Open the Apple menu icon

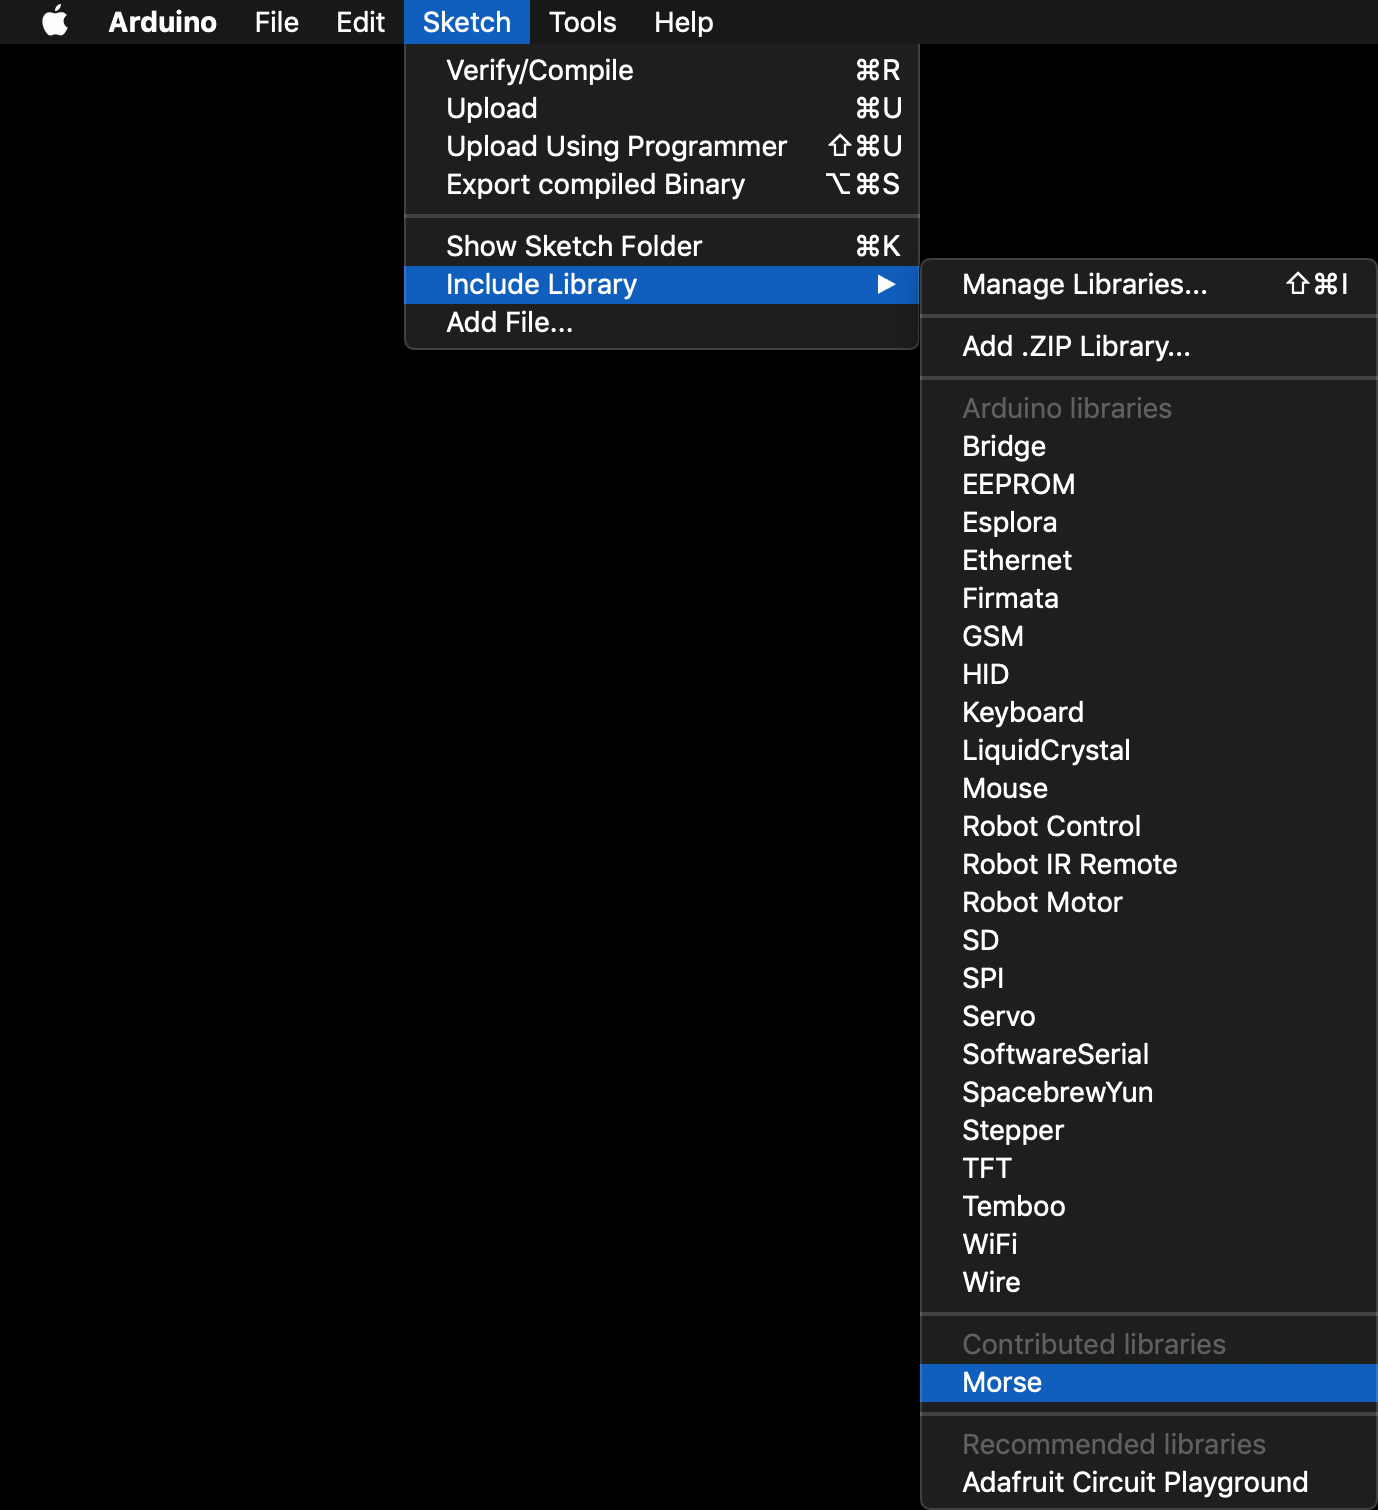(55, 22)
